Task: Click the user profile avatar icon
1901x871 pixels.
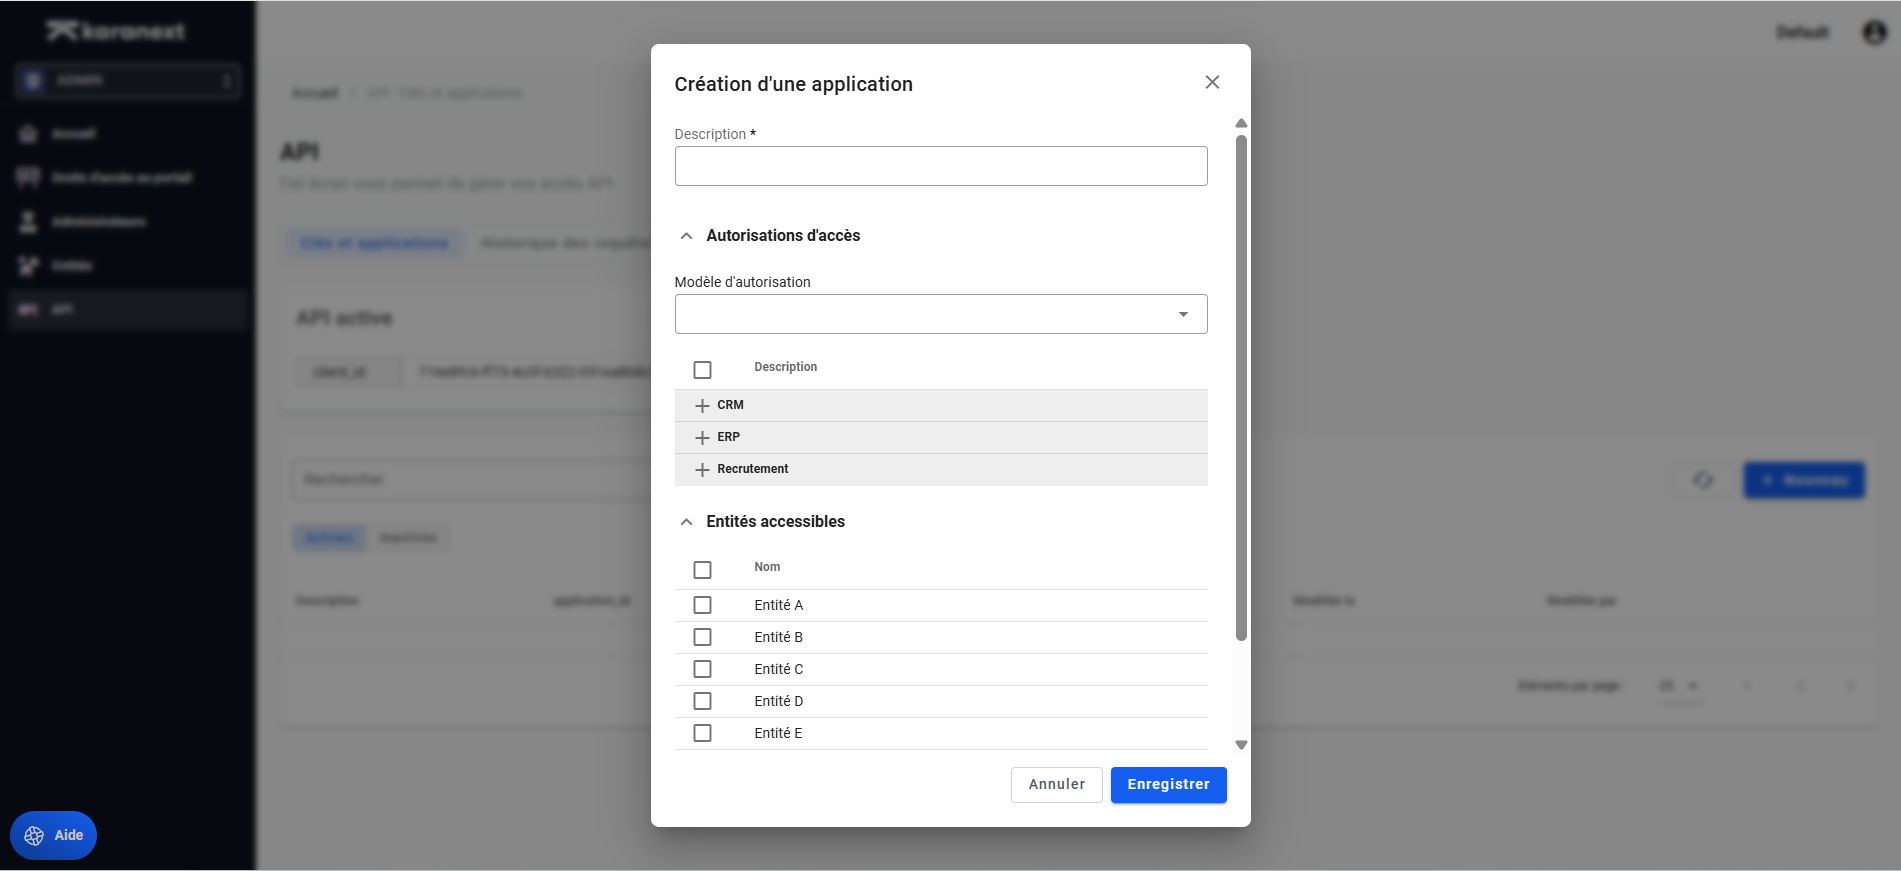Action: click(x=1874, y=32)
